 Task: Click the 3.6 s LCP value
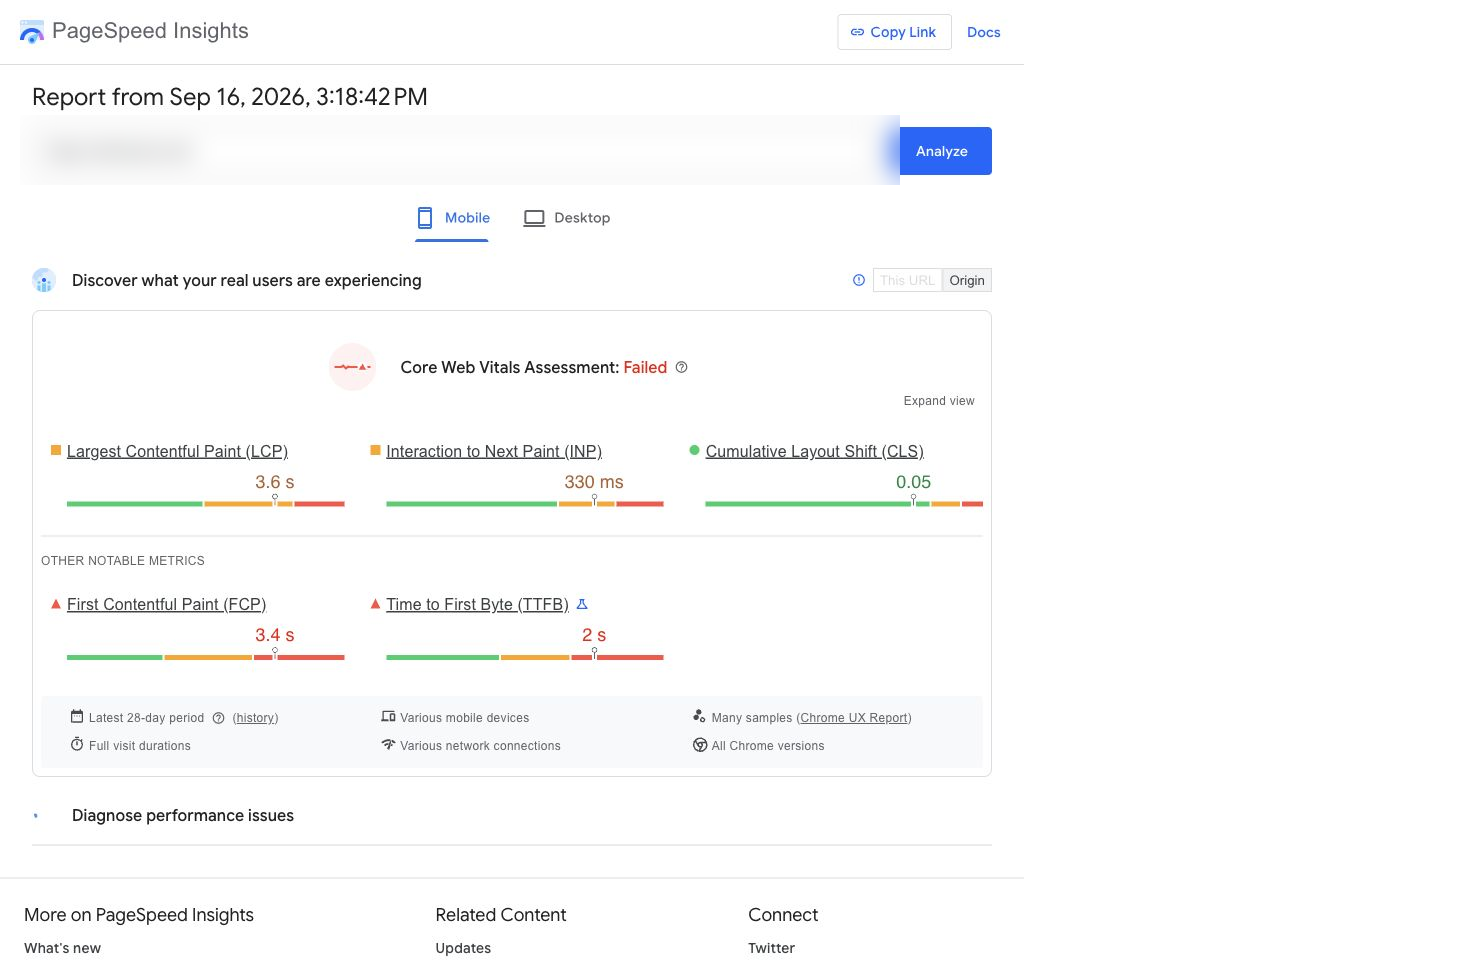tap(275, 482)
